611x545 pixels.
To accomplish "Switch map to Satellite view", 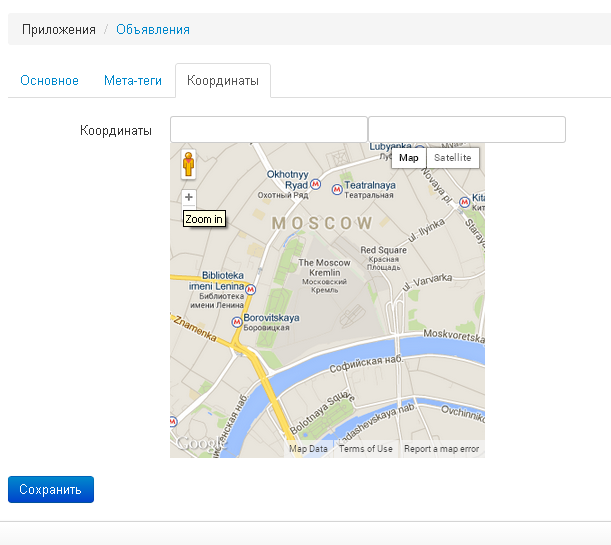I will [453, 158].
